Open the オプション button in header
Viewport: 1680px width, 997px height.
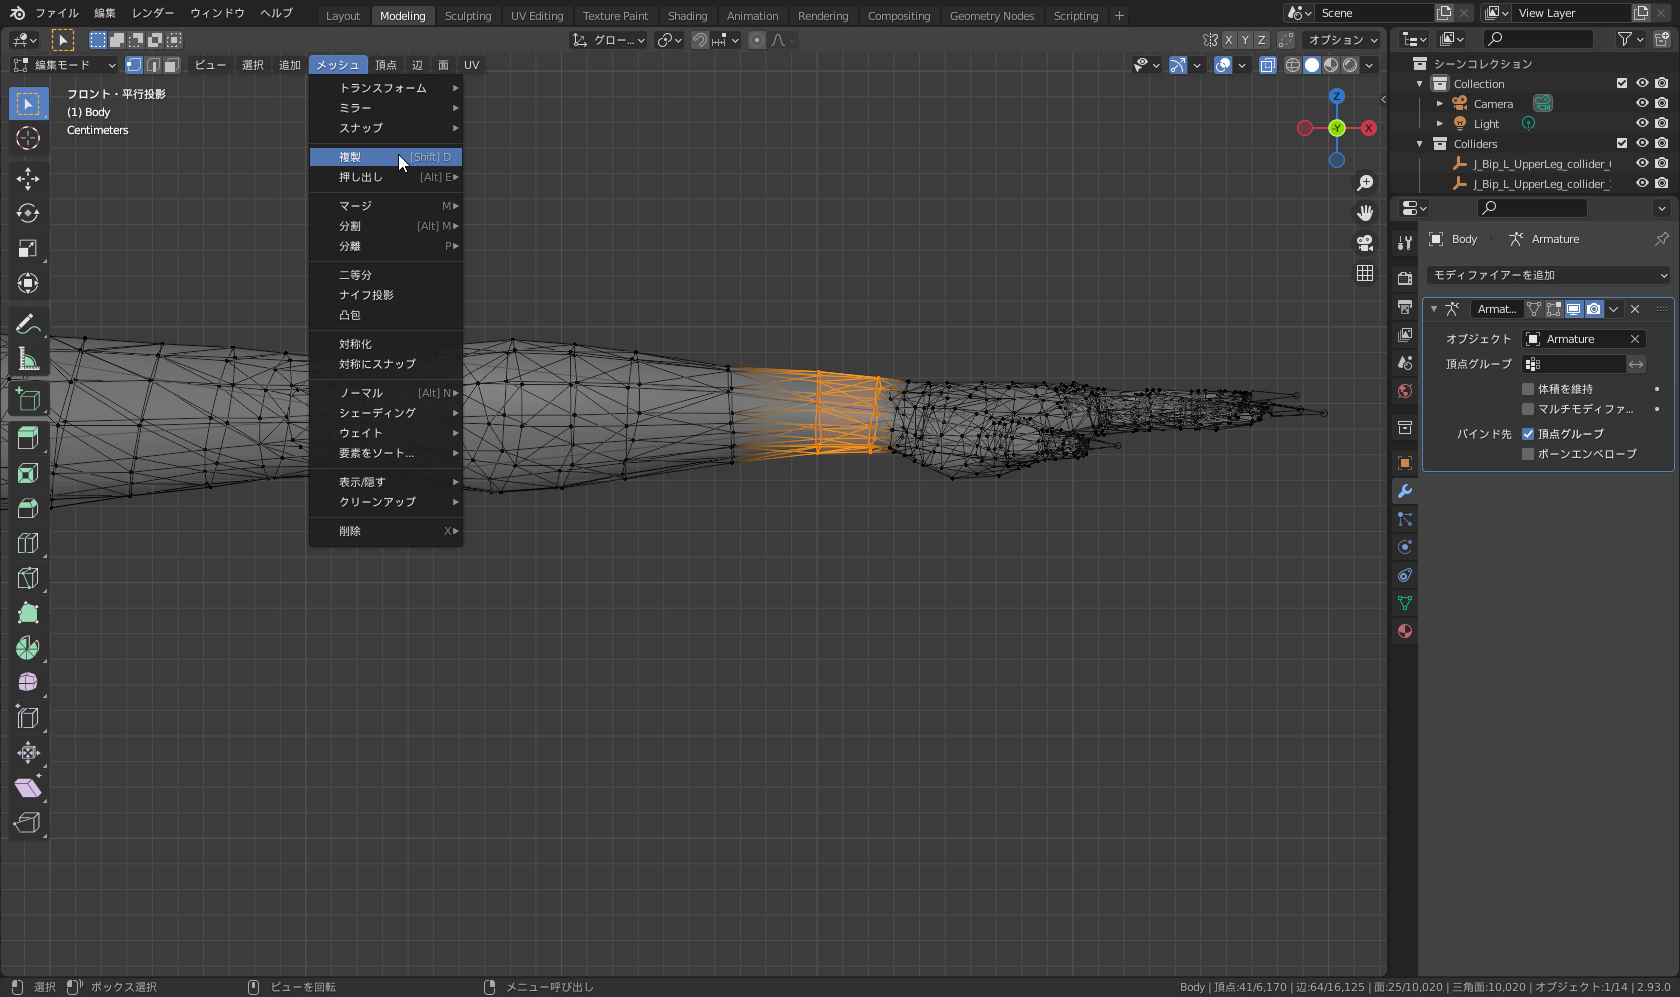pos(1342,40)
